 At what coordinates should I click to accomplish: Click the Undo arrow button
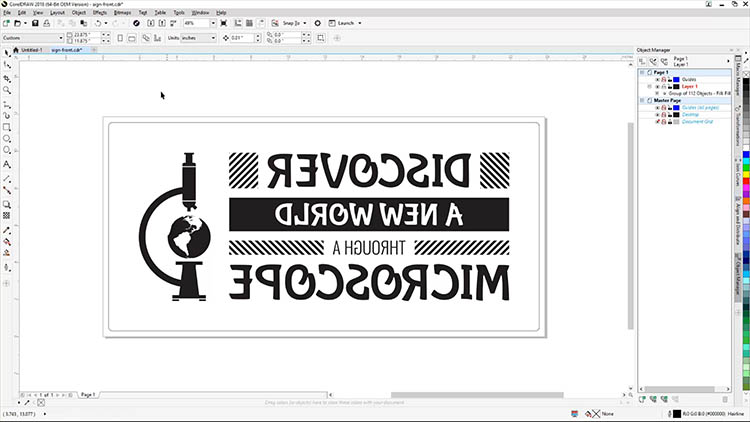tap(98, 23)
